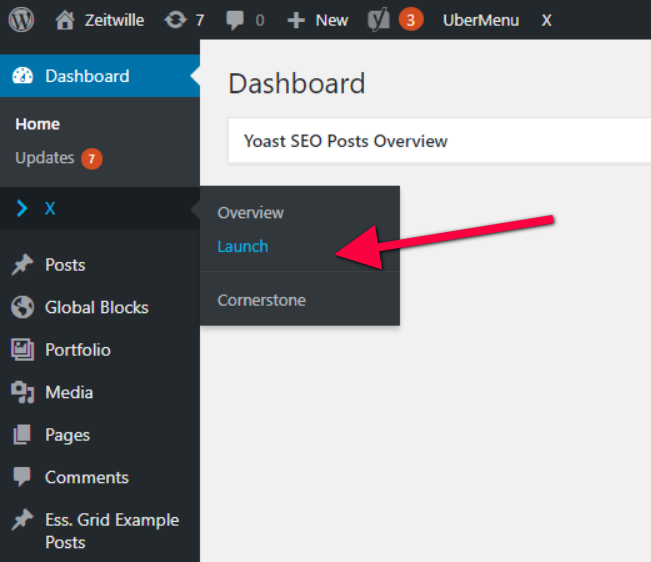
Task: Click the Yoast SEO icon in admin bar
Action: coord(379,20)
